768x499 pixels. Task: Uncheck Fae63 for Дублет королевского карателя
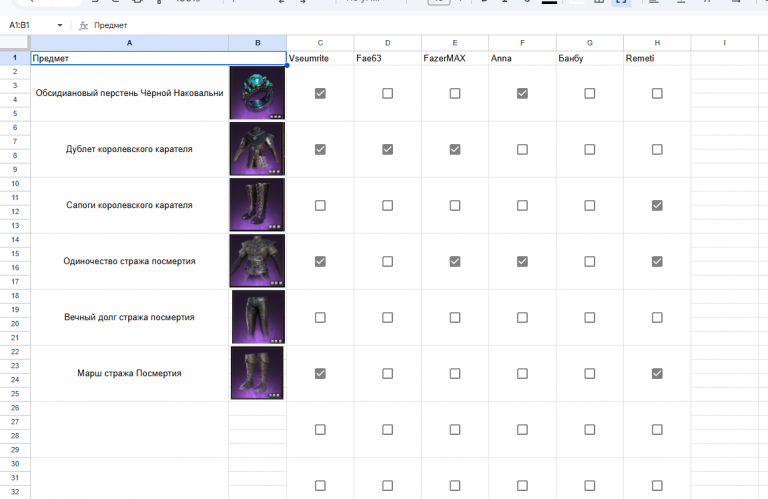coord(387,149)
